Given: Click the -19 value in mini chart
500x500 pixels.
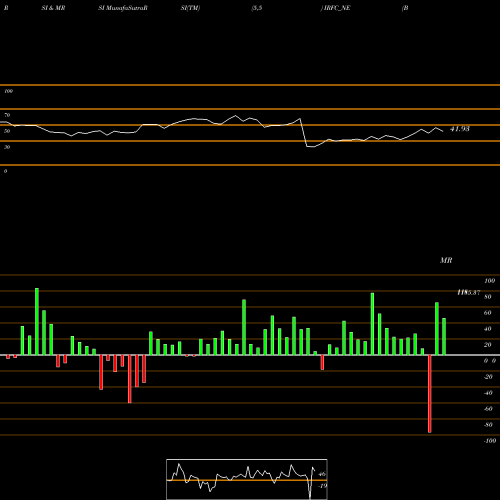Looking at the screenshot, I should click(x=322, y=486).
